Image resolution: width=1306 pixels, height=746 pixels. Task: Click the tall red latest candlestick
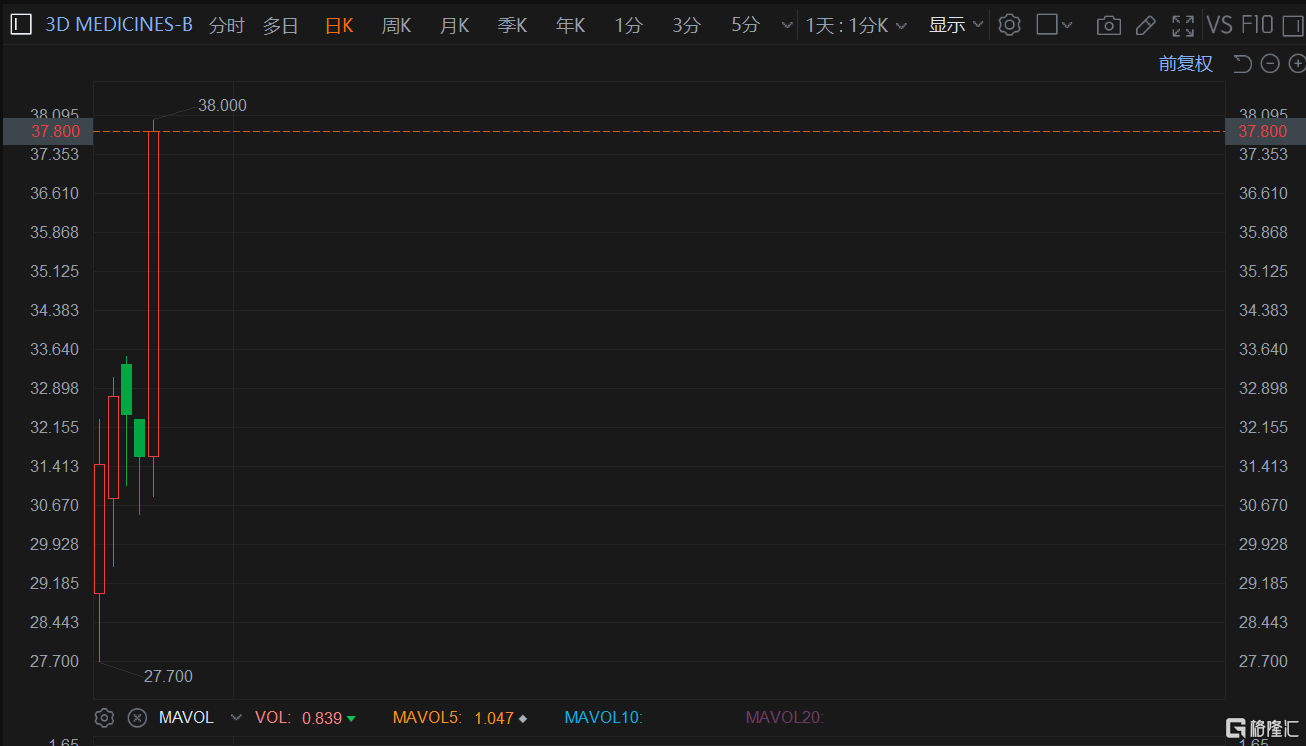pos(153,294)
